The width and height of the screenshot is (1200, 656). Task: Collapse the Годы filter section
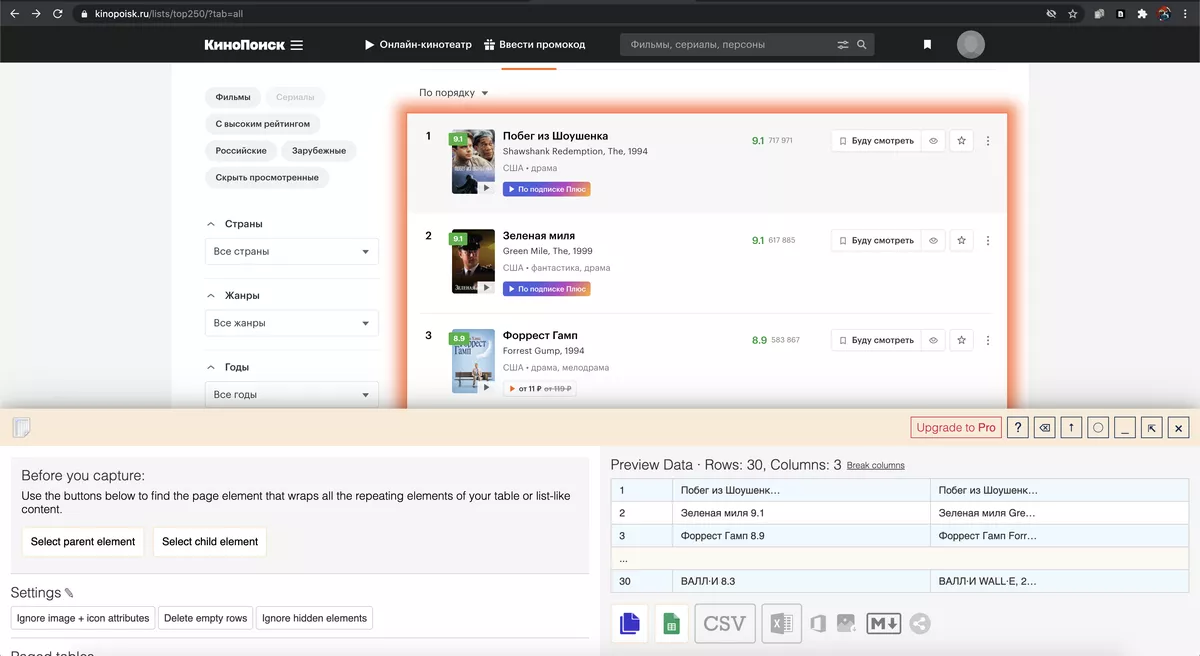(228, 367)
